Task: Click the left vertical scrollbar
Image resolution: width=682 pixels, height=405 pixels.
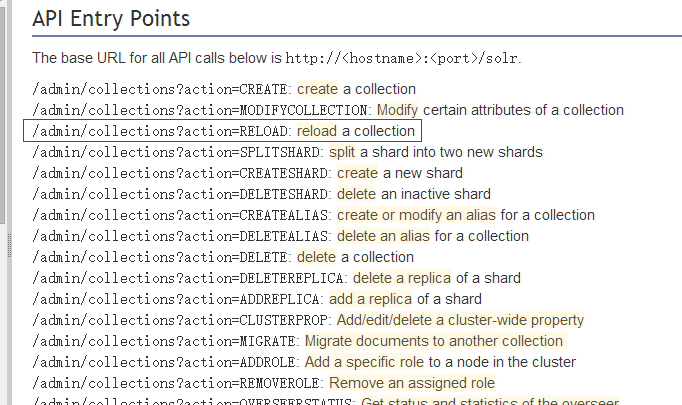Action: point(2,113)
